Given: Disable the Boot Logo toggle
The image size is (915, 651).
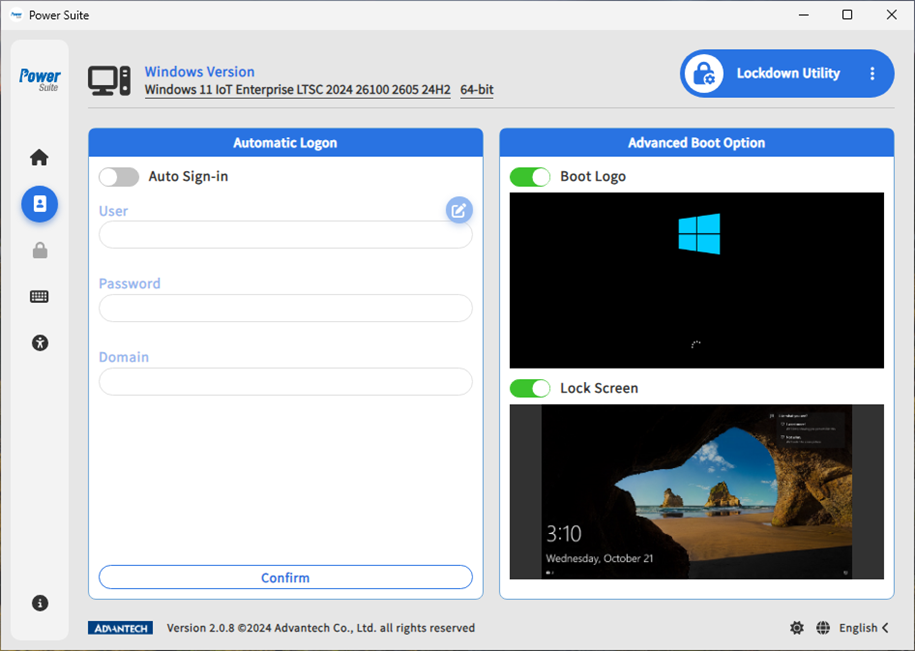Looking at the screenshot, I should [x=529, y=176].
